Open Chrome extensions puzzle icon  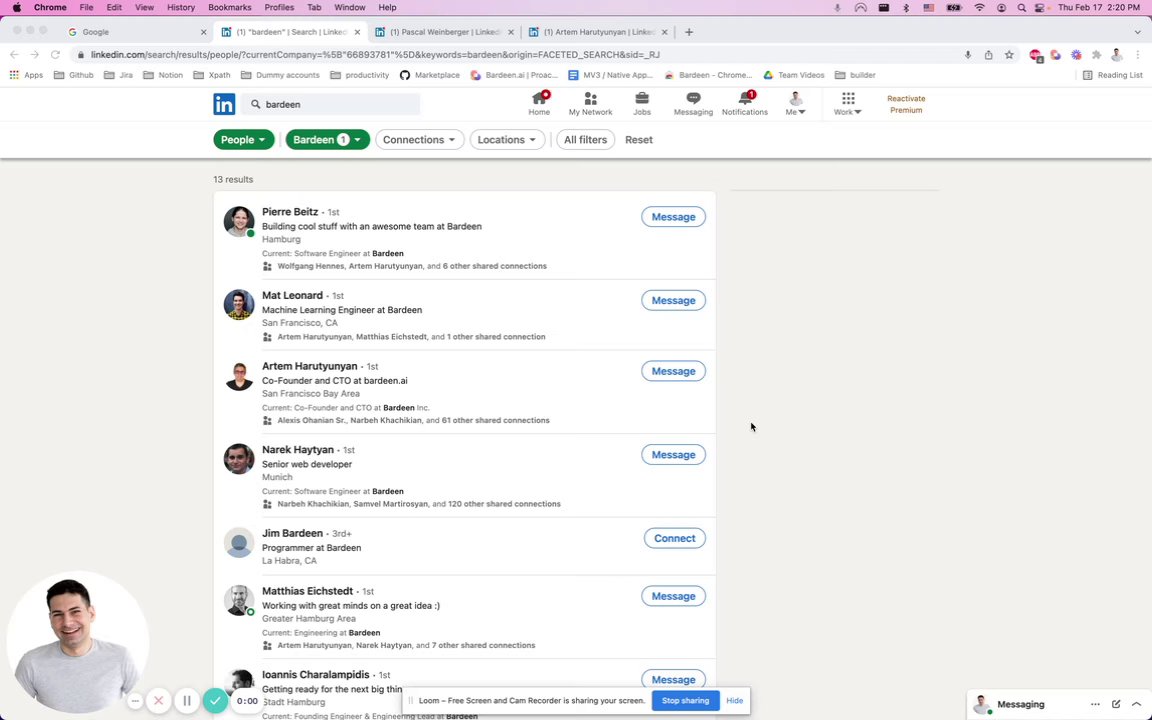1096,54
